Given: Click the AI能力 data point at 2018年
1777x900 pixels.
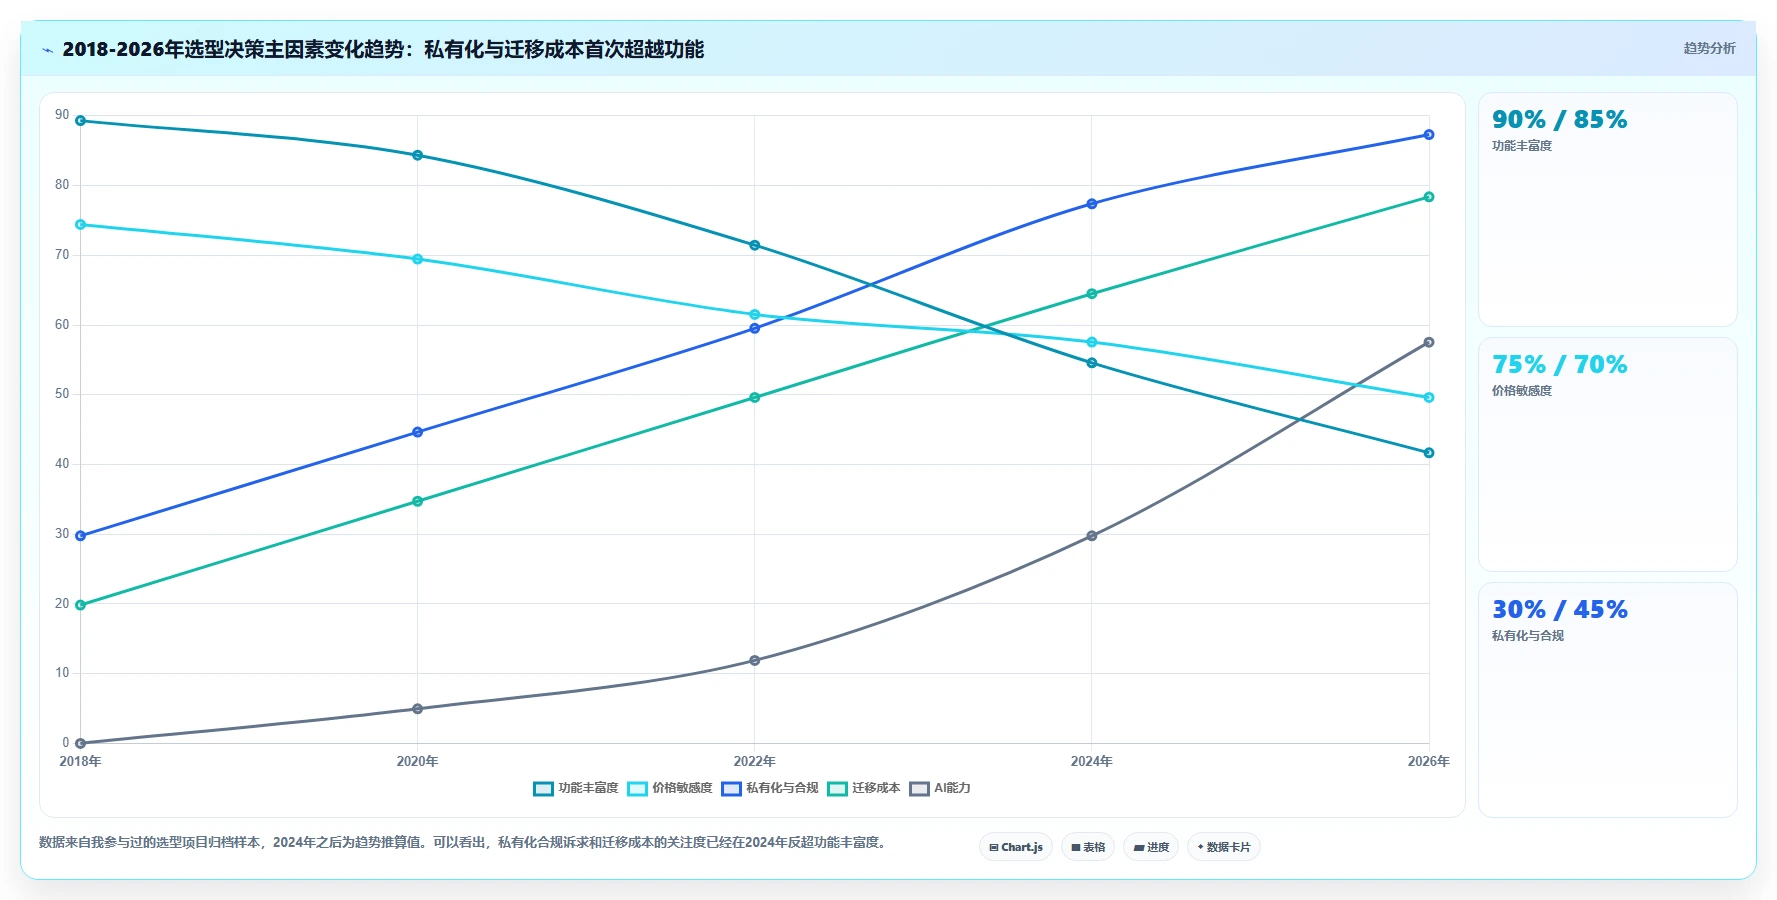Looking at the screenshot, I should (81, 743).
